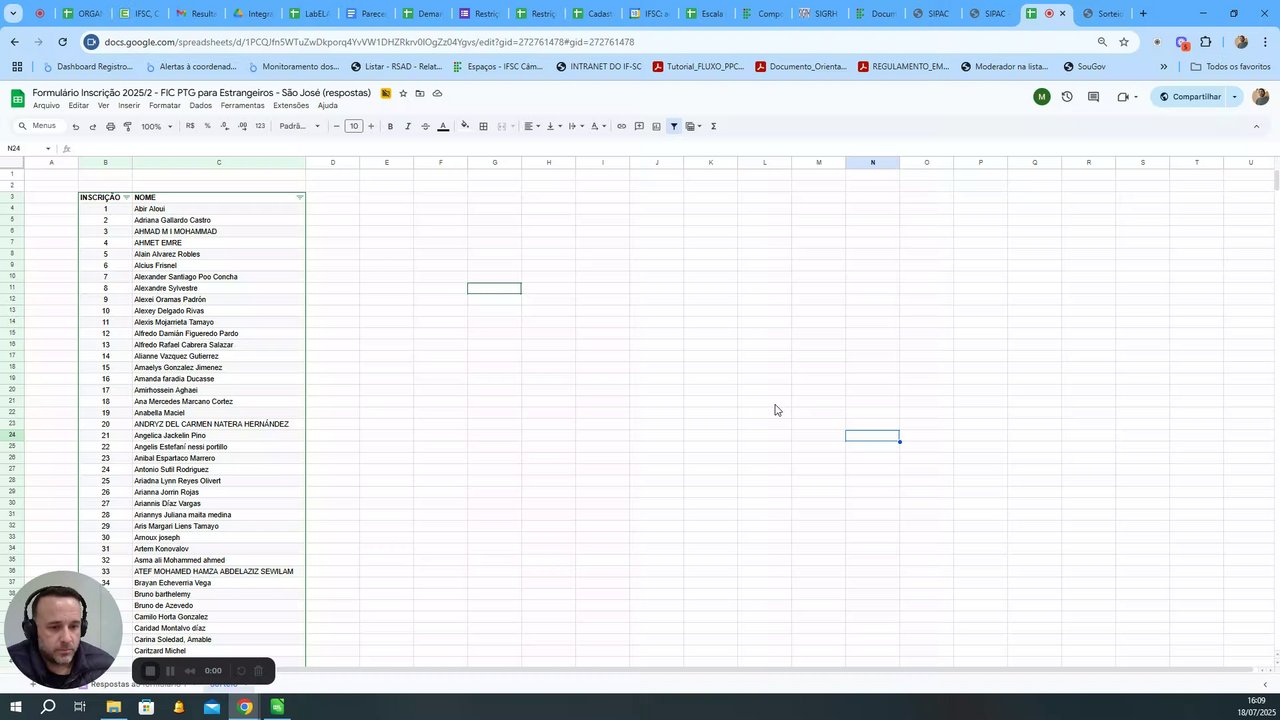This screenshot has height=720, width=1280.
Task: Select column N header
Action: coord(872,162)
